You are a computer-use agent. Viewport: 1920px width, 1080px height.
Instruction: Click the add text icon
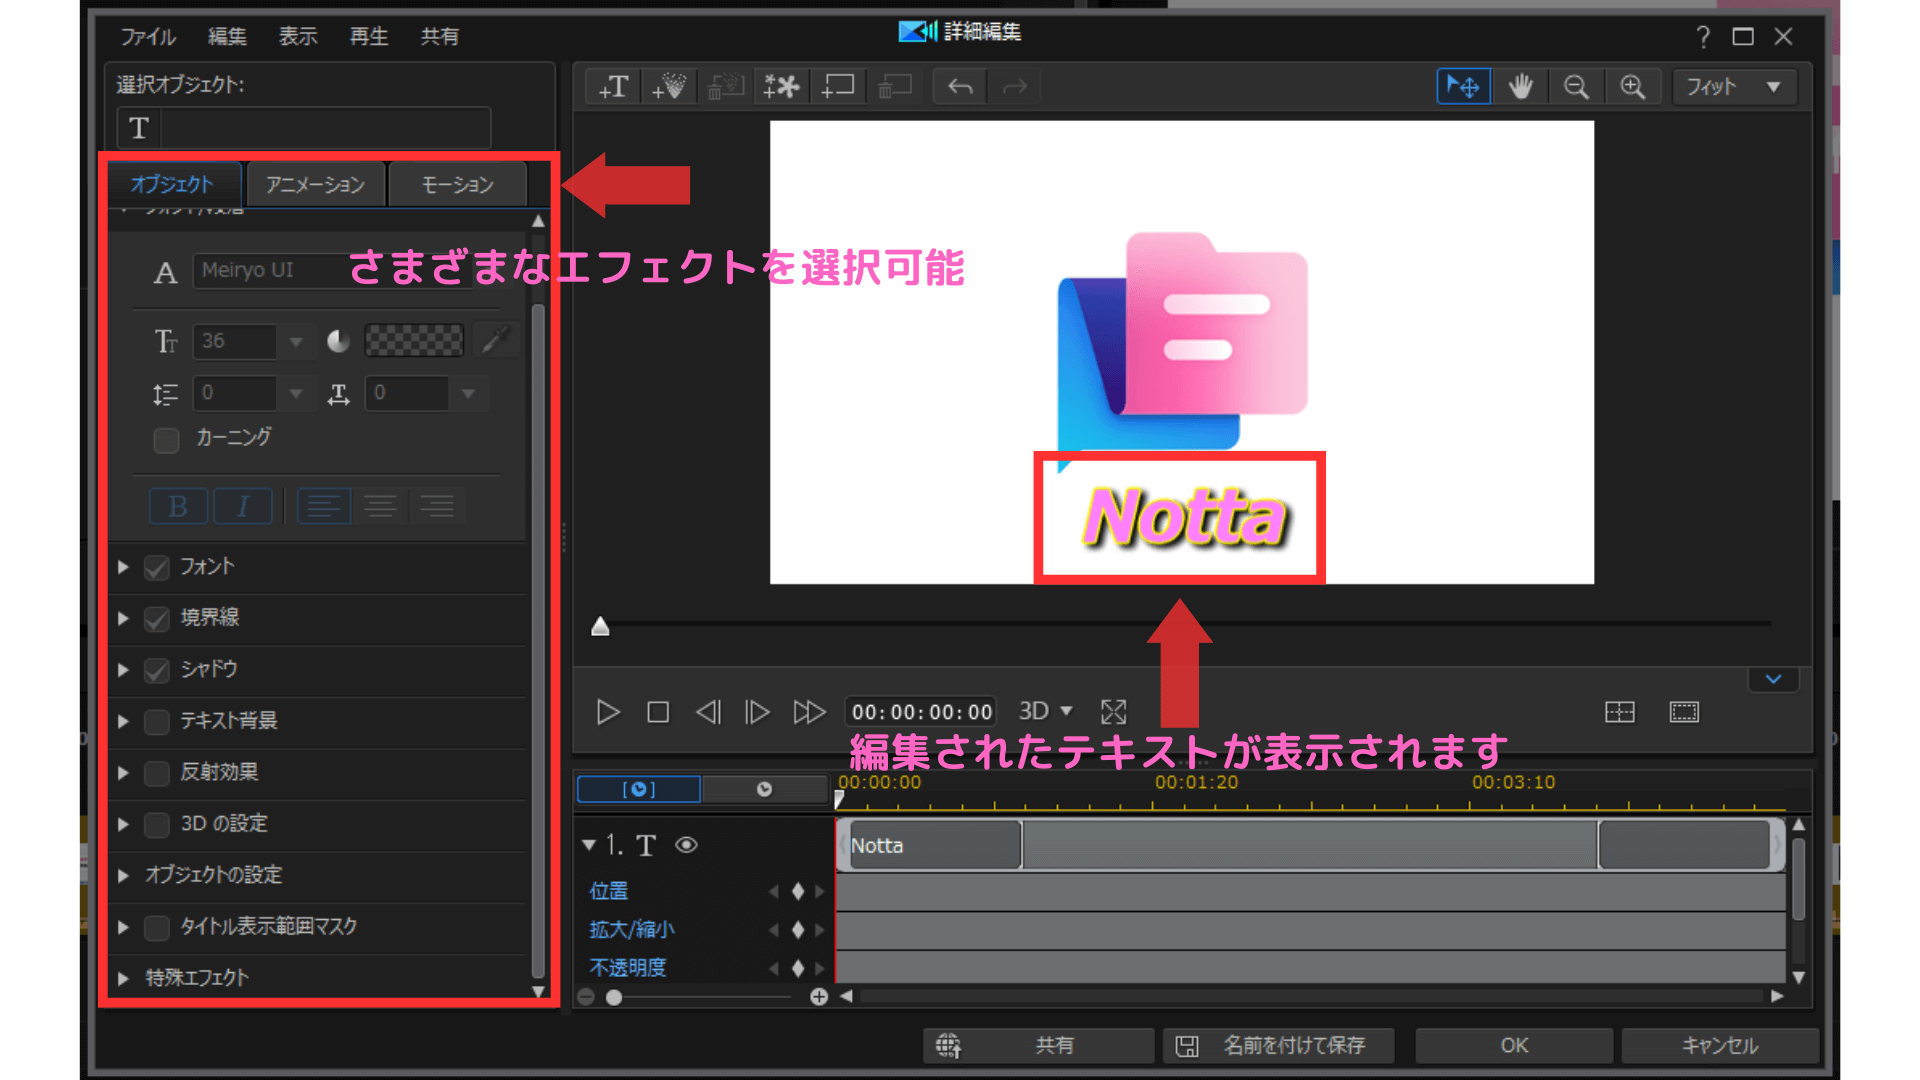pos(613,87)
